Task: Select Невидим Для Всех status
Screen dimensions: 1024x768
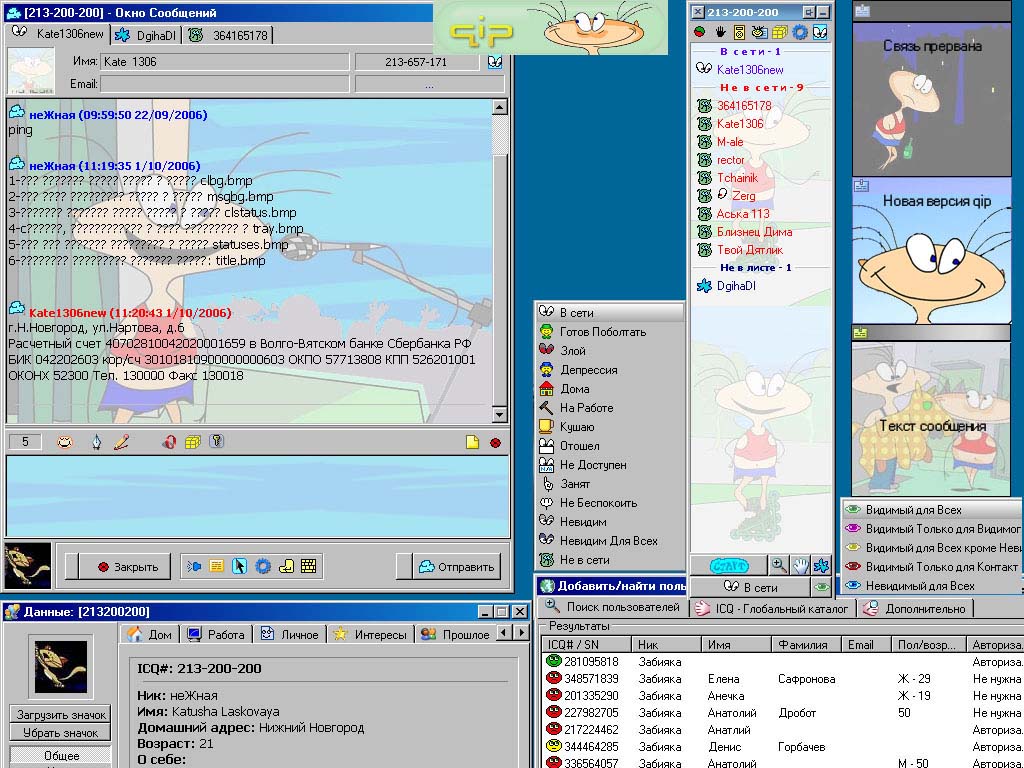Action: click(x=610, y=541)
